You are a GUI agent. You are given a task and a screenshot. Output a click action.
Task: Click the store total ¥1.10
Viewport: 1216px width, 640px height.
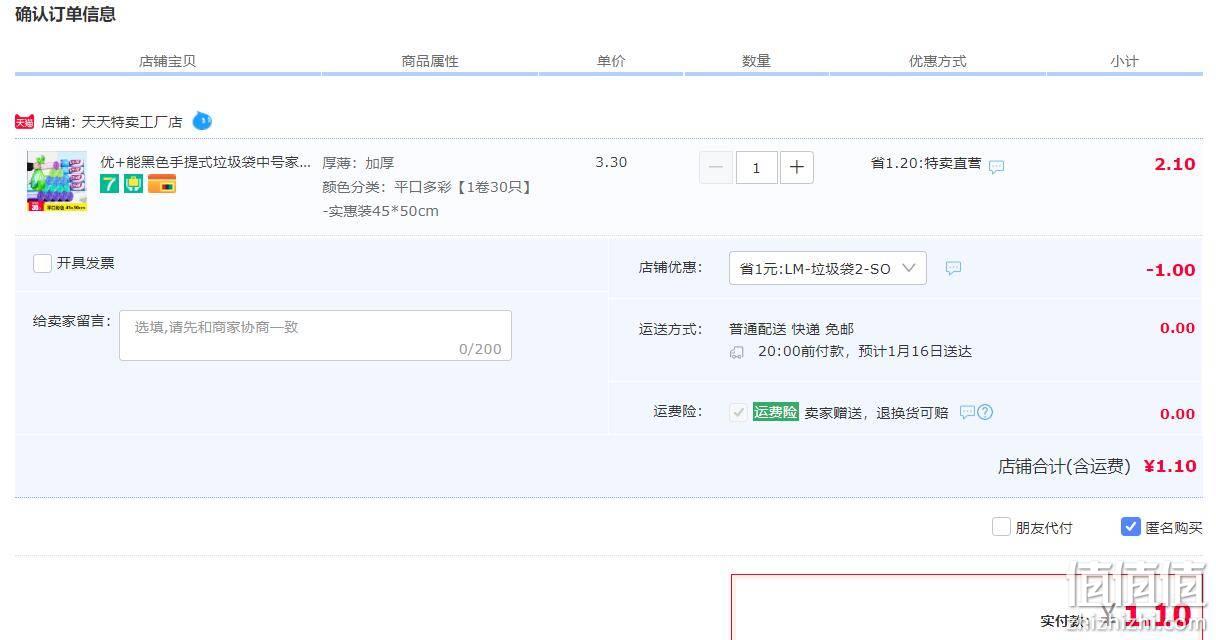click(1170, 466)
